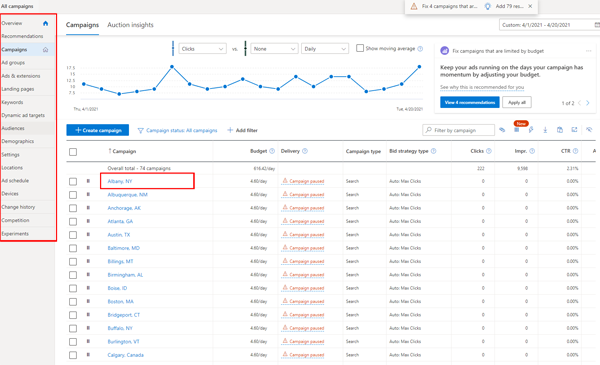
Task: Click the Create campaign button
Action: point(98,130)
